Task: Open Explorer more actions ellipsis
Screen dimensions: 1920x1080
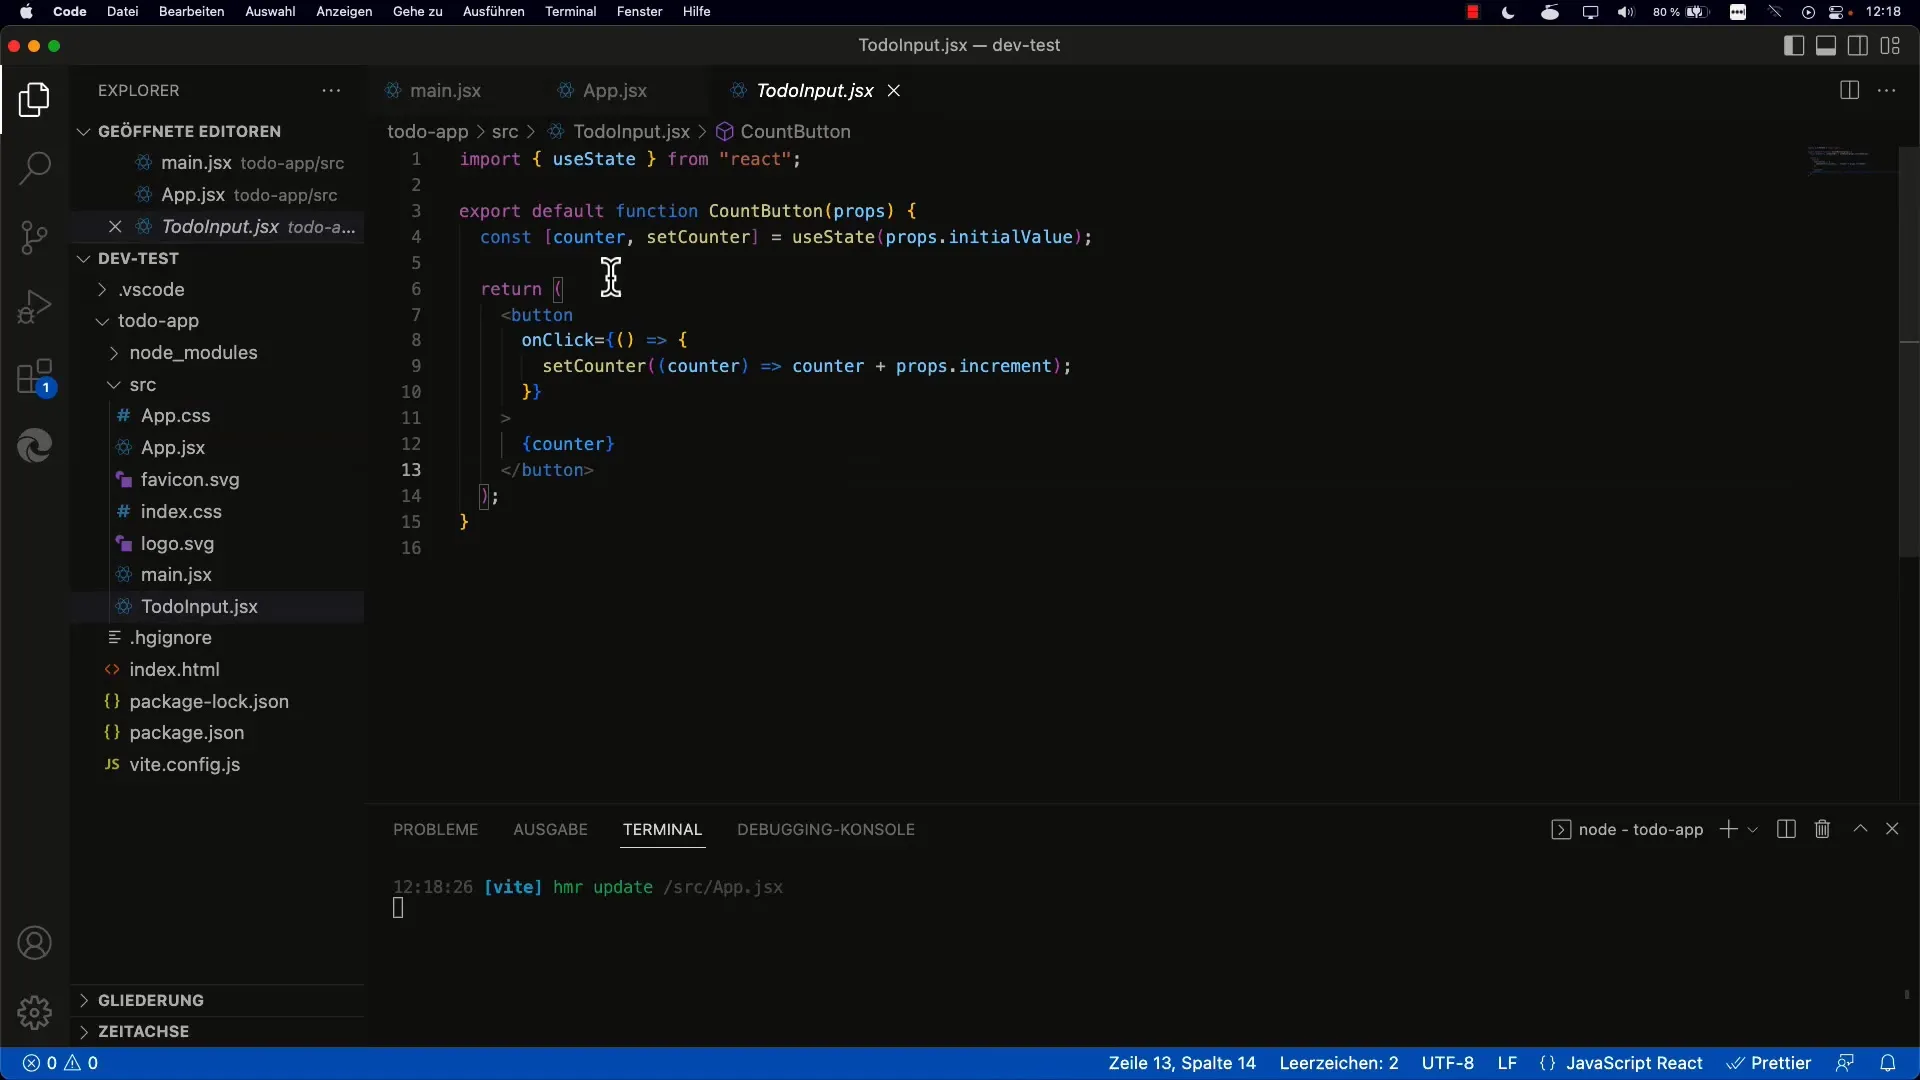Action: point(331,91)
